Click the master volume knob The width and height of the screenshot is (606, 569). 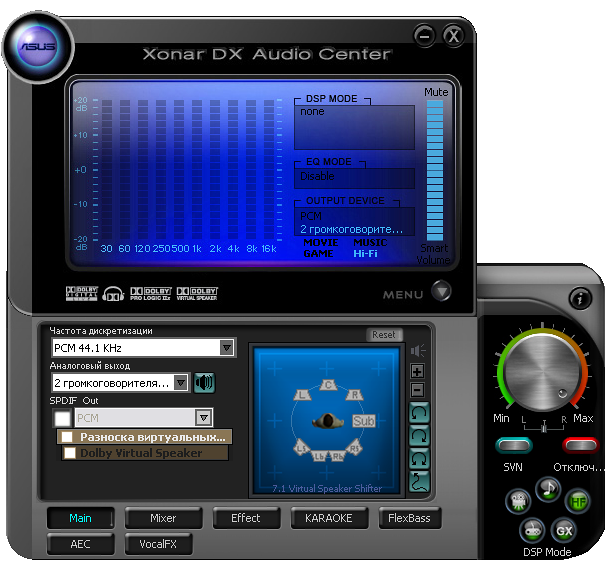pyautogui.click(x=542, y=371)
